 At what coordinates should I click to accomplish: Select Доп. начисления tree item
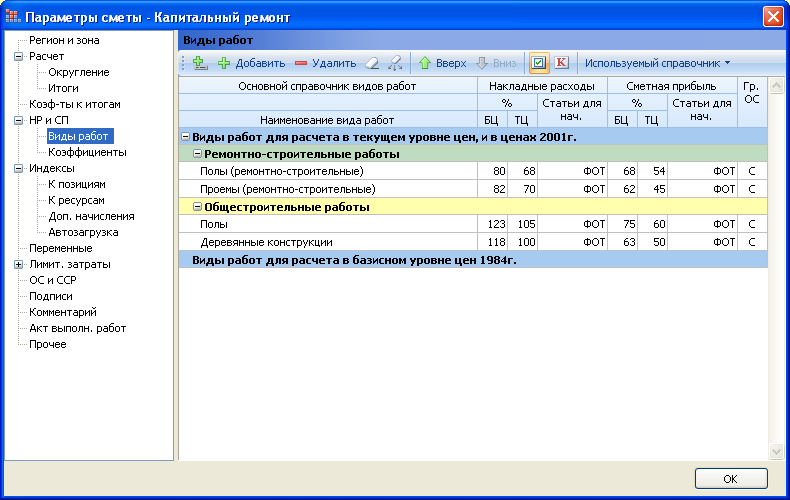(91, 216)
